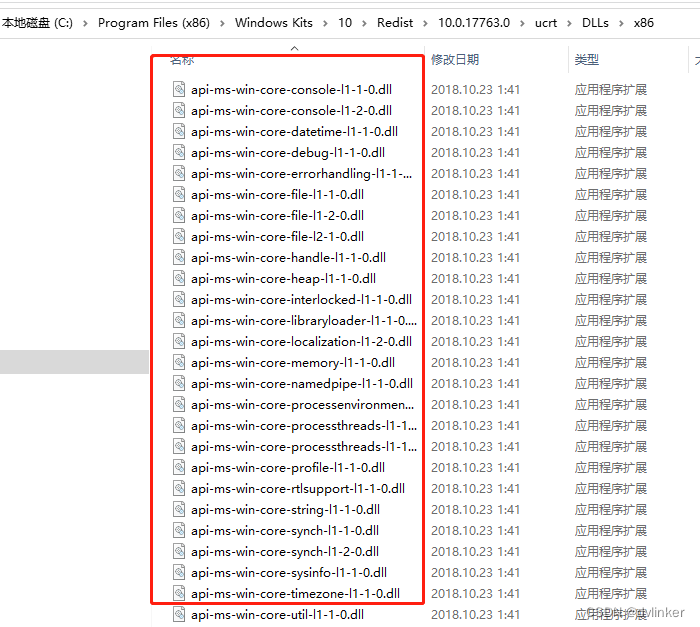Click the file icon of api-ms-win-core-file-l1-1-0.dll

point(179,194)
